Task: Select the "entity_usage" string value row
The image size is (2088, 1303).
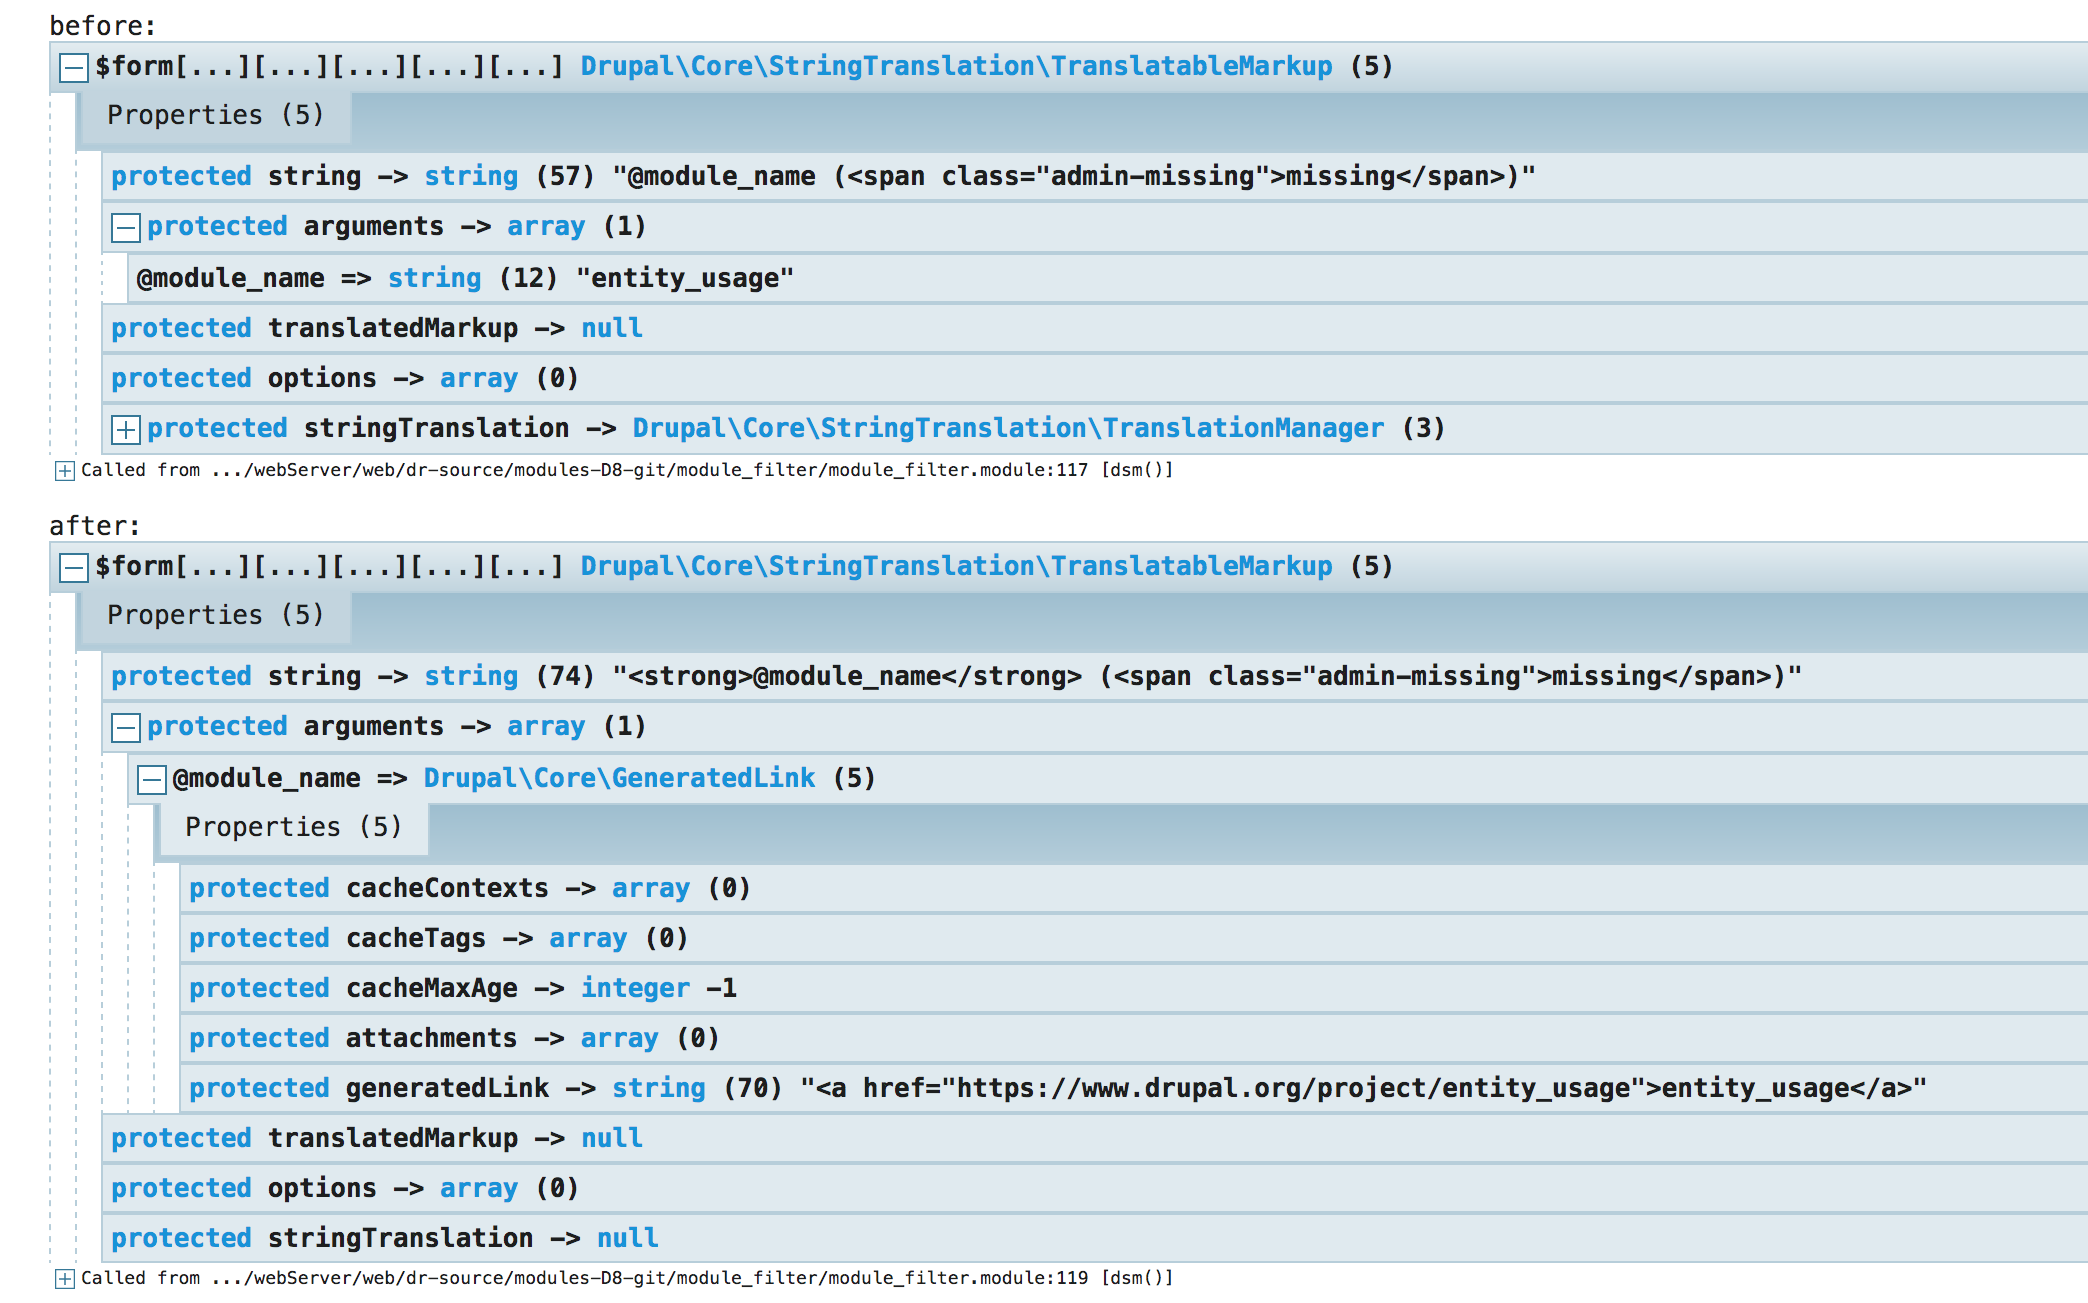Action: coord(1107,278)
